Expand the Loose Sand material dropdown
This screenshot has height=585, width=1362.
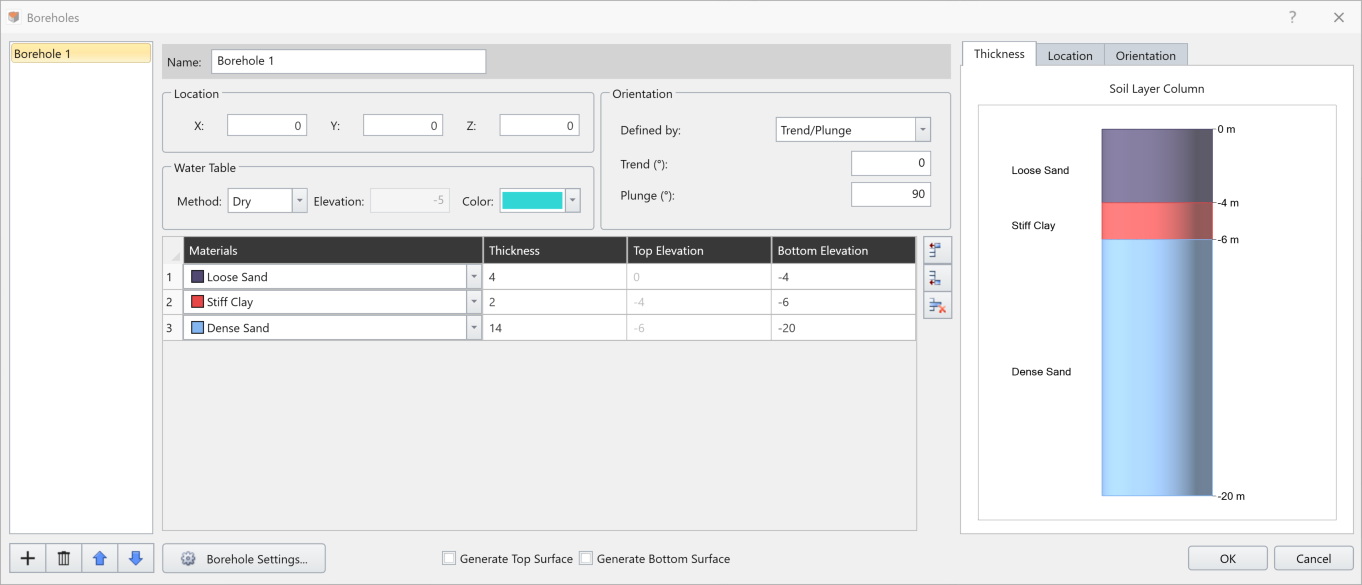(474, 277)
